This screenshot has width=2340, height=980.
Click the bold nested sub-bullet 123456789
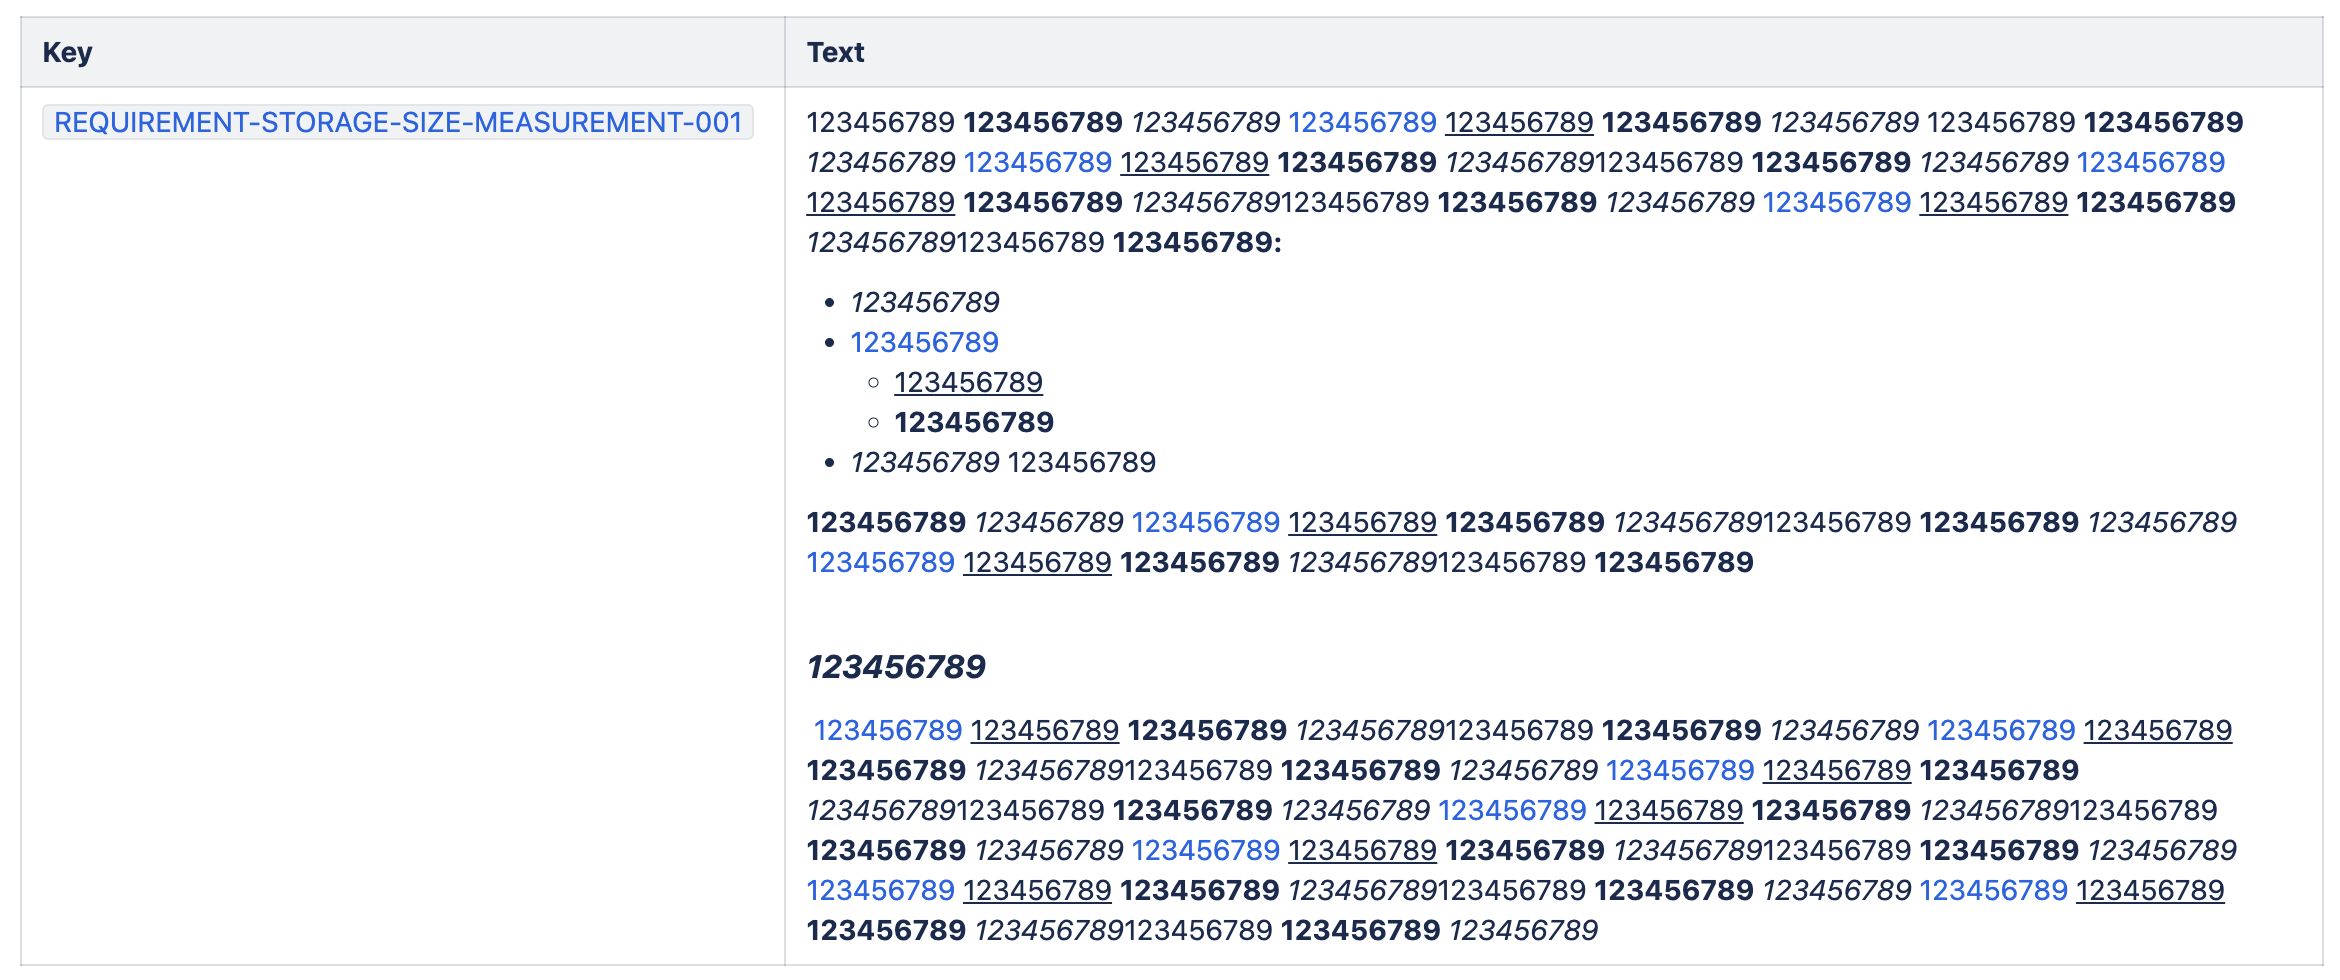(974, 422)
